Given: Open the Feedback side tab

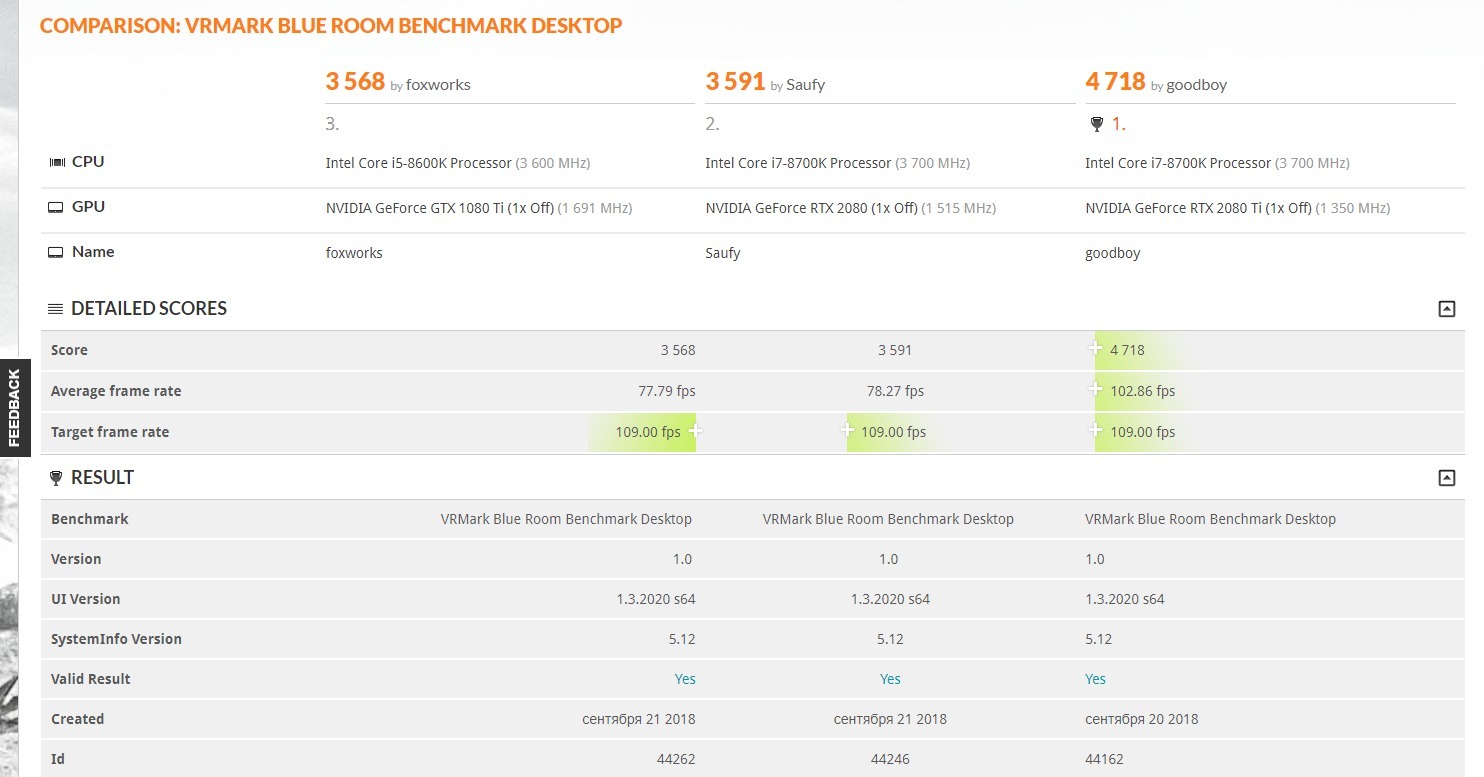Looking at the screenshot, I should [x=14, y=408].
